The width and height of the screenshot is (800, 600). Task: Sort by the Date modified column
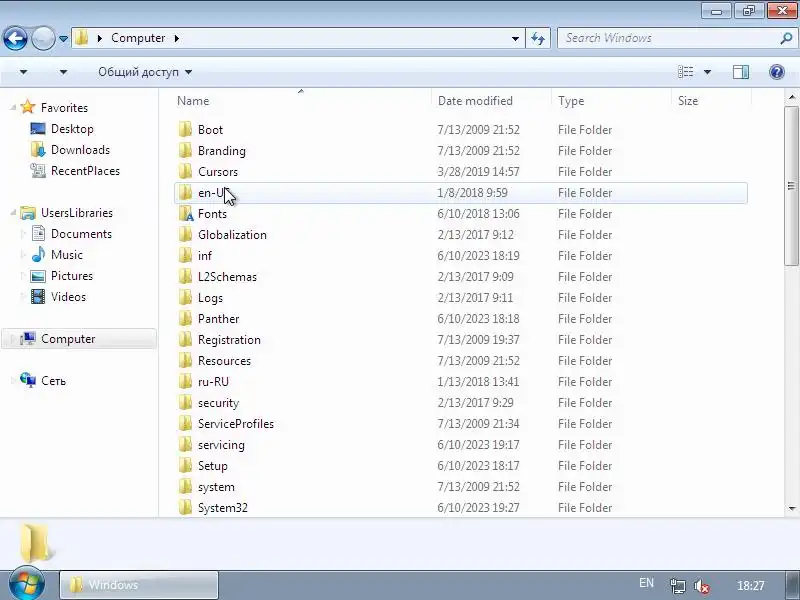[475, 101]
